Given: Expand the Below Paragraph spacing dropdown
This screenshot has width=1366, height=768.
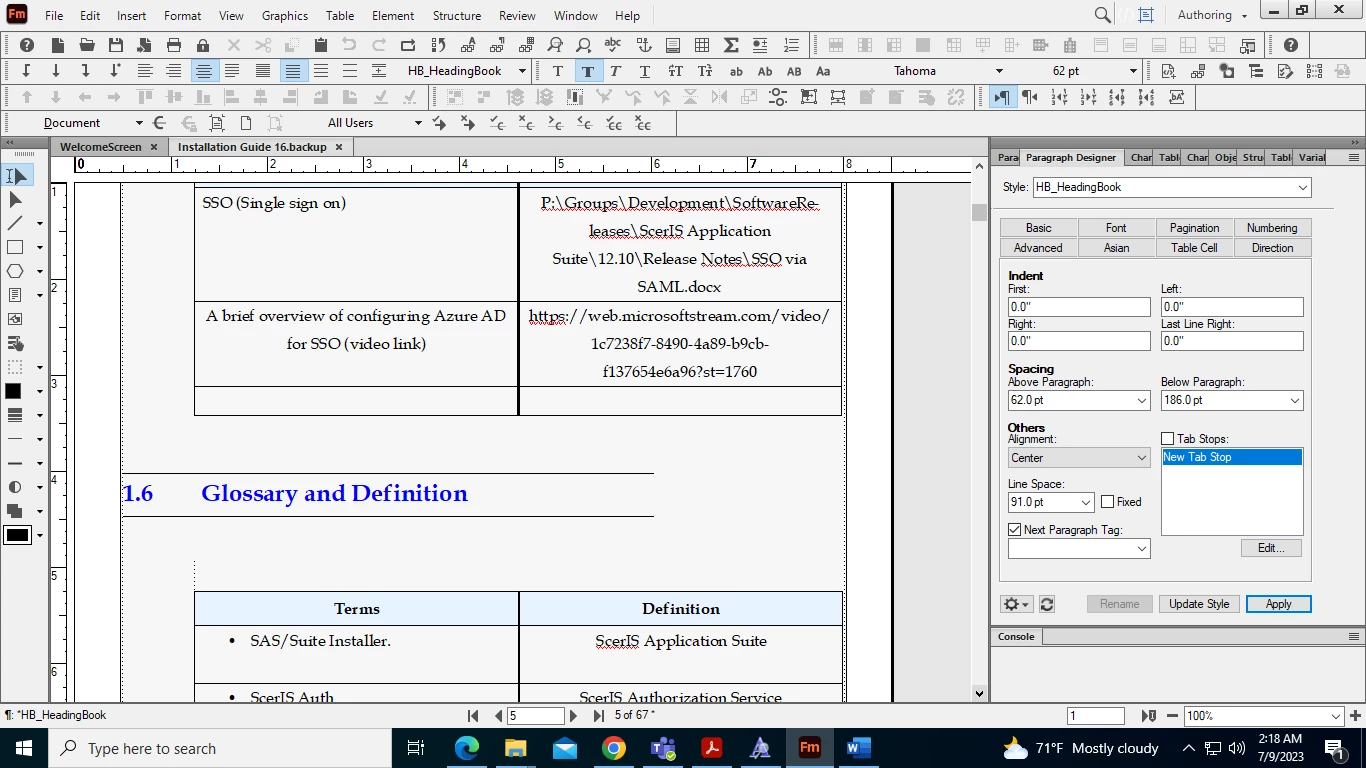Looking at the screenshot, I should click(x=1295, y=400).
